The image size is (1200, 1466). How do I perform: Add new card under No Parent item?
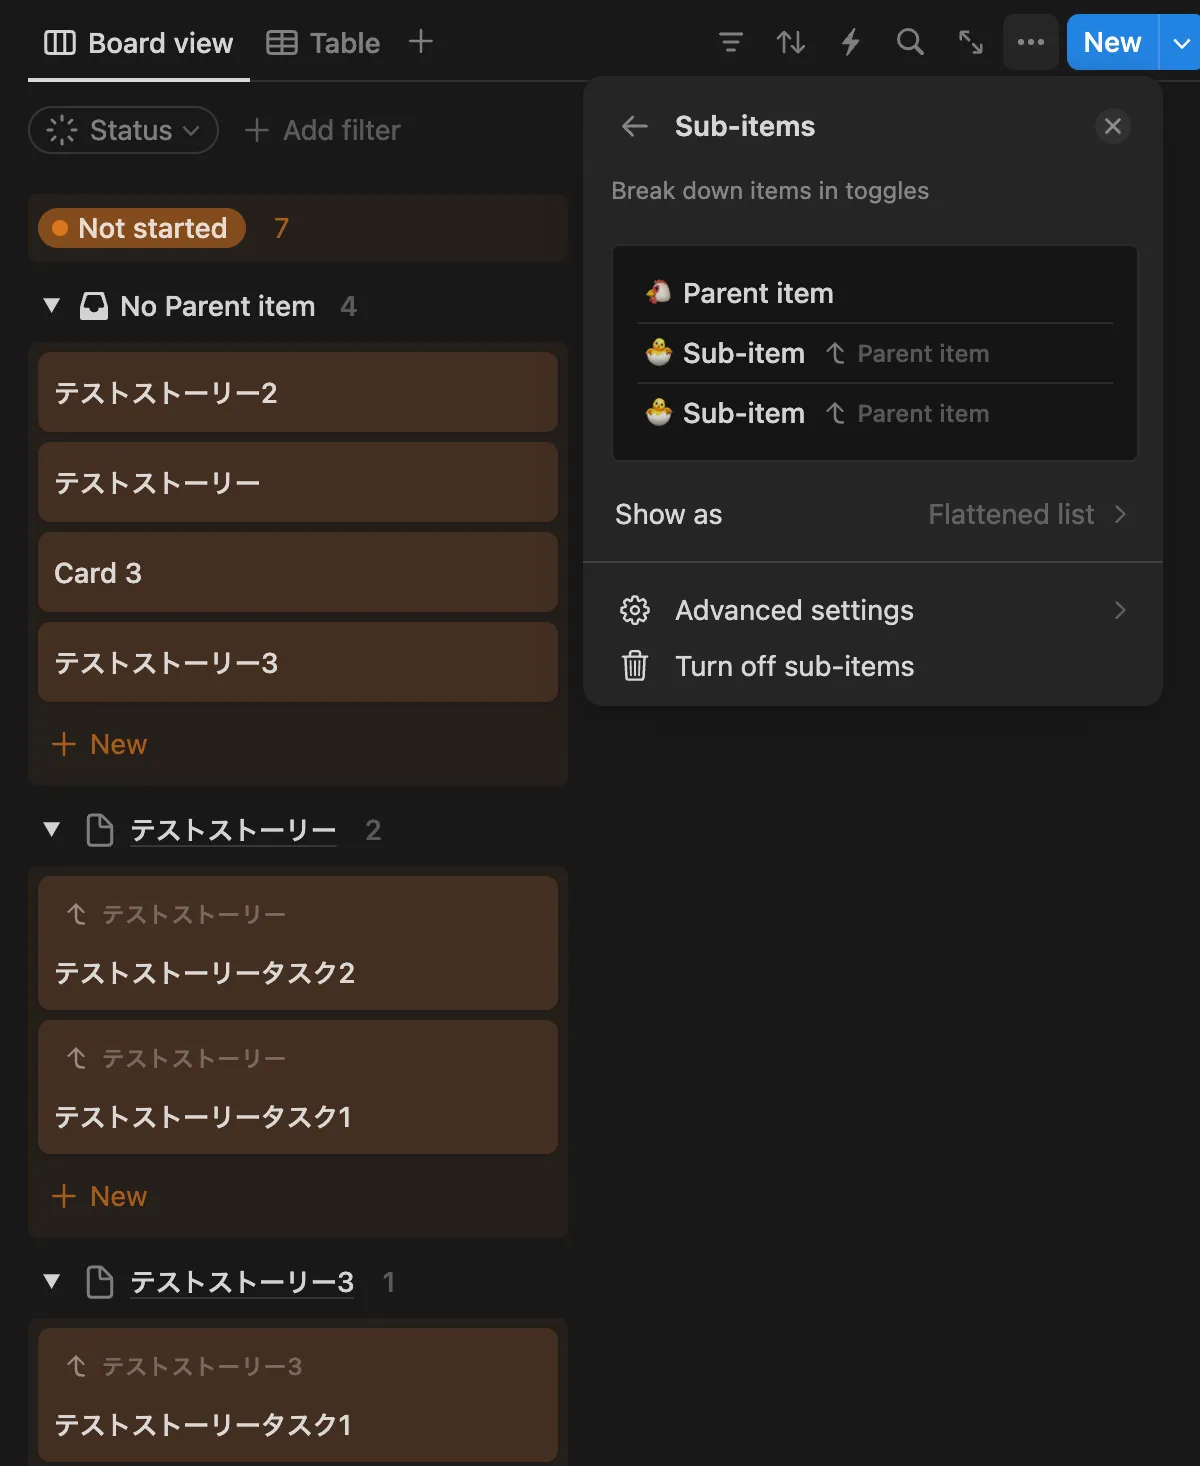99,744
